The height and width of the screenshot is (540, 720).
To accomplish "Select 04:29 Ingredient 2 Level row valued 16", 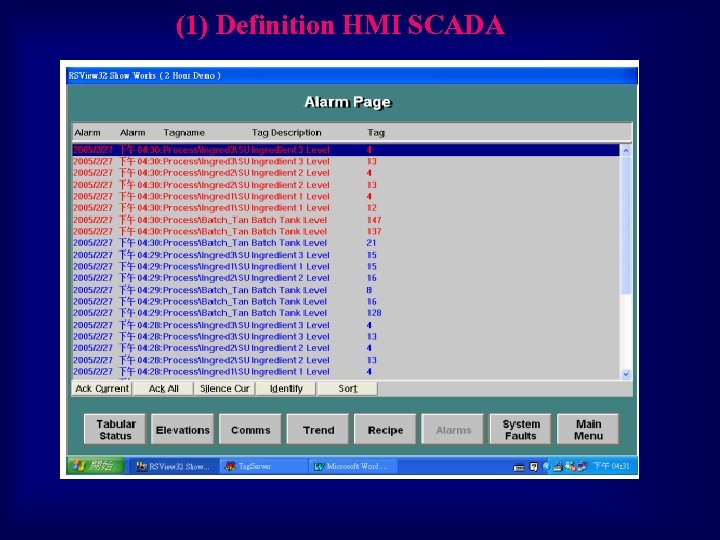I will [x=346, y=278].
